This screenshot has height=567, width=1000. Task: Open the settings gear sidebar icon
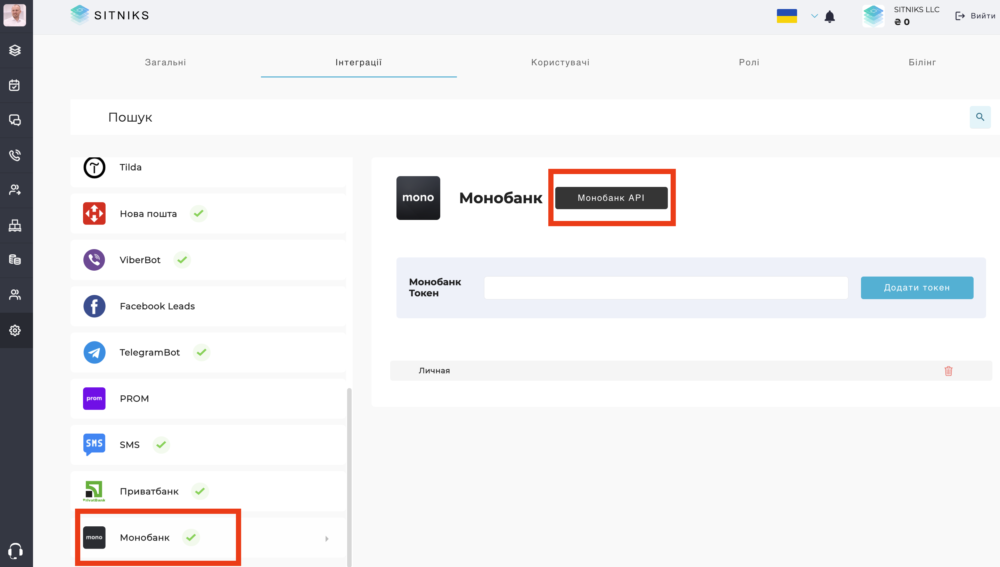point(15,330)
